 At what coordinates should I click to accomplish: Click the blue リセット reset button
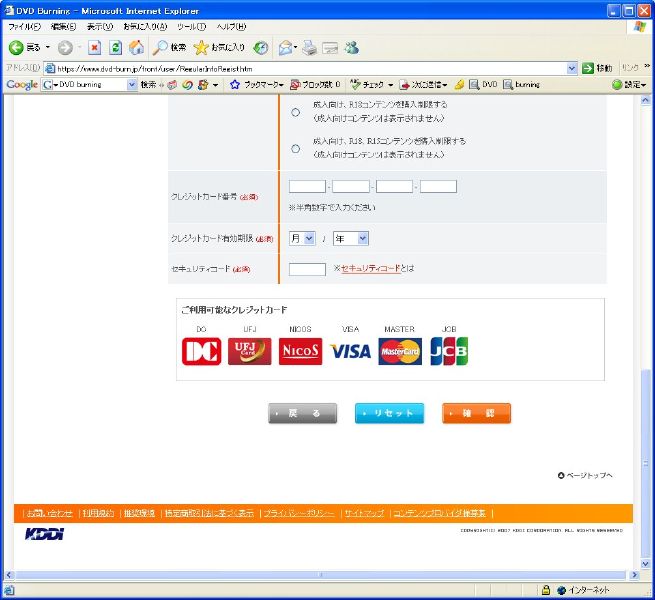click(389, 413)
